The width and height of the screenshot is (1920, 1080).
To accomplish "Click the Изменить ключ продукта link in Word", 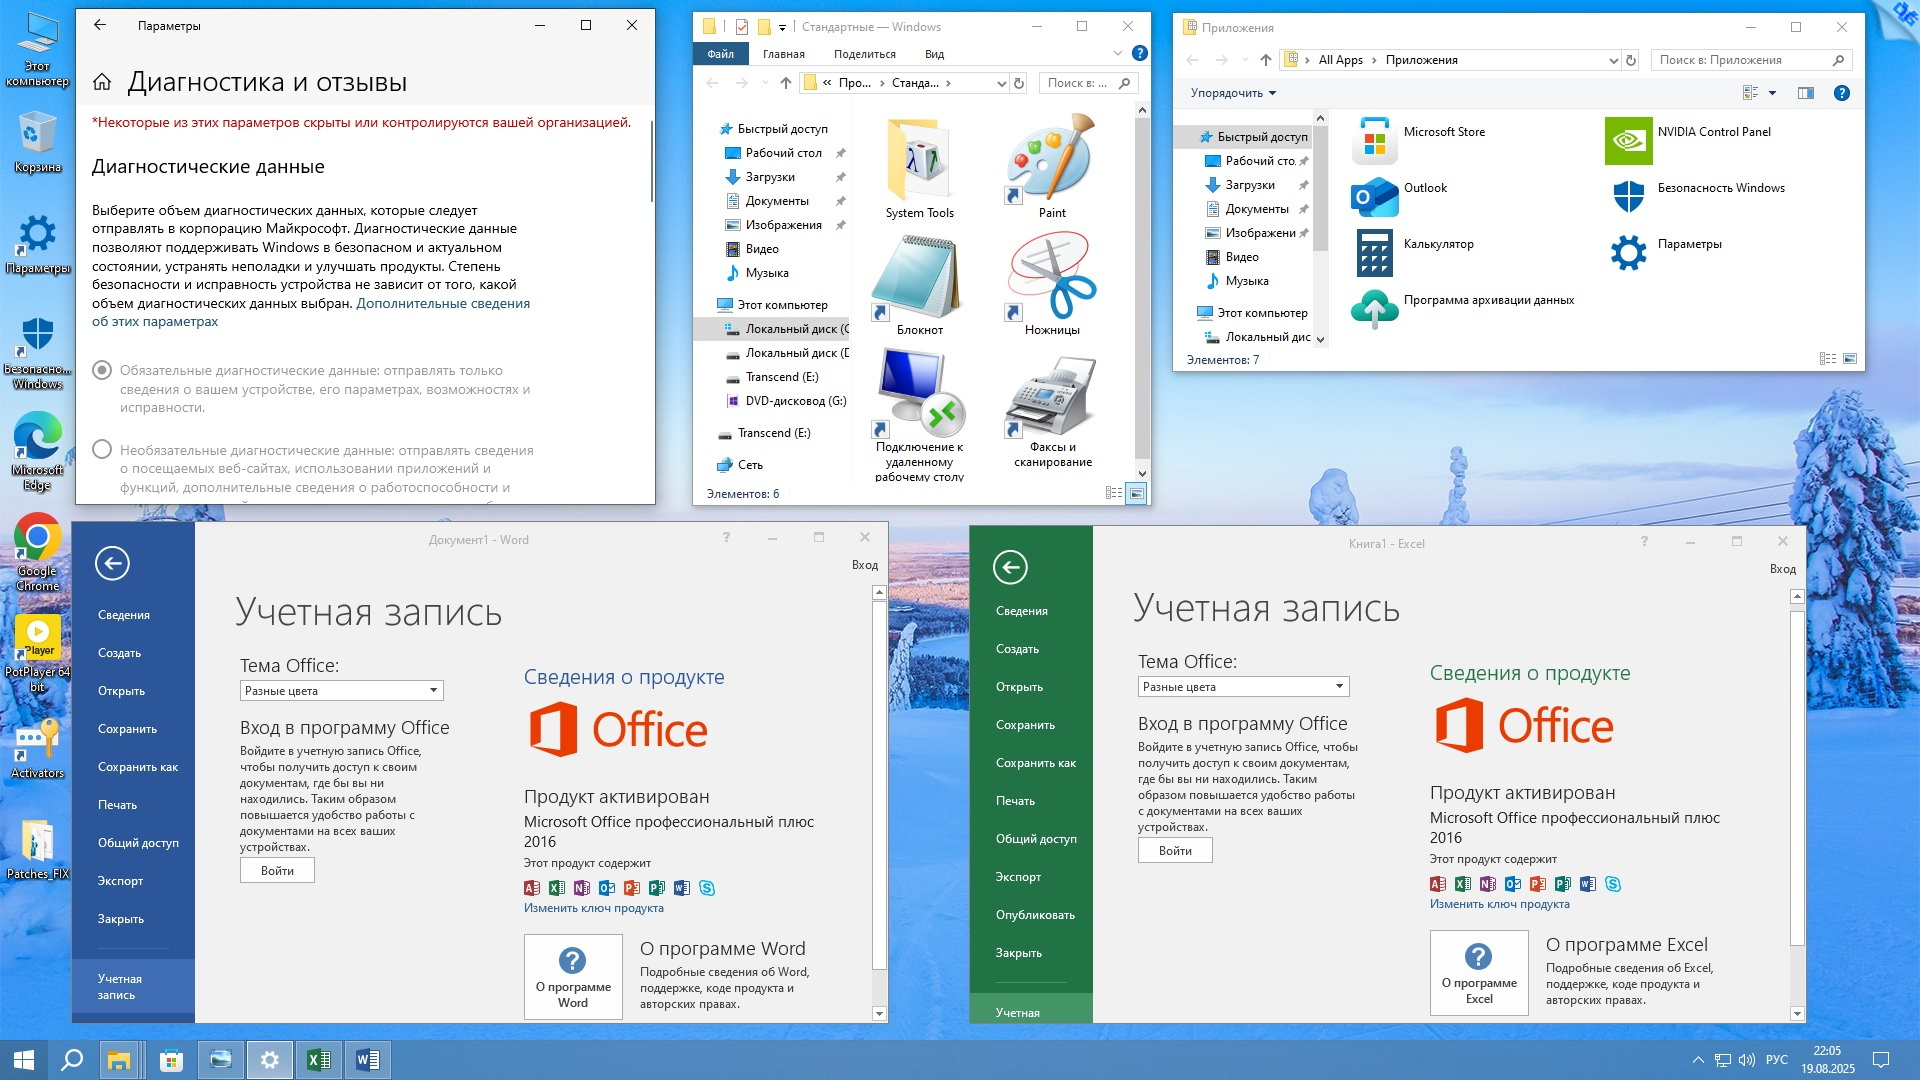I will click(x=593, y=908).
